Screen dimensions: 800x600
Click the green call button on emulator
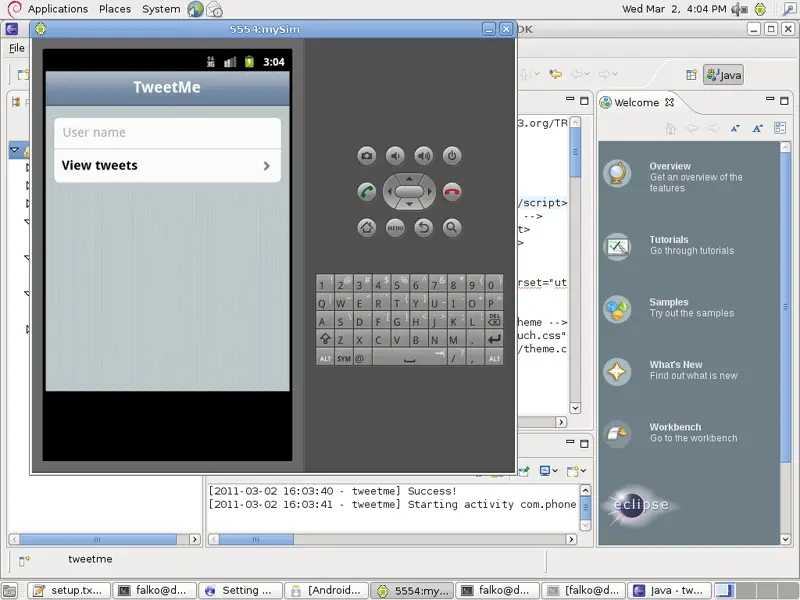point(366,192)
